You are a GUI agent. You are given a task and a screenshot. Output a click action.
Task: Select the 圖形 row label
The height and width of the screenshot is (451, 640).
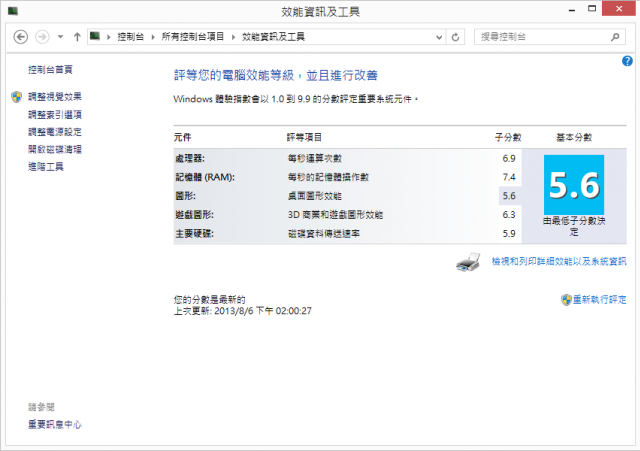coord(185,196)
